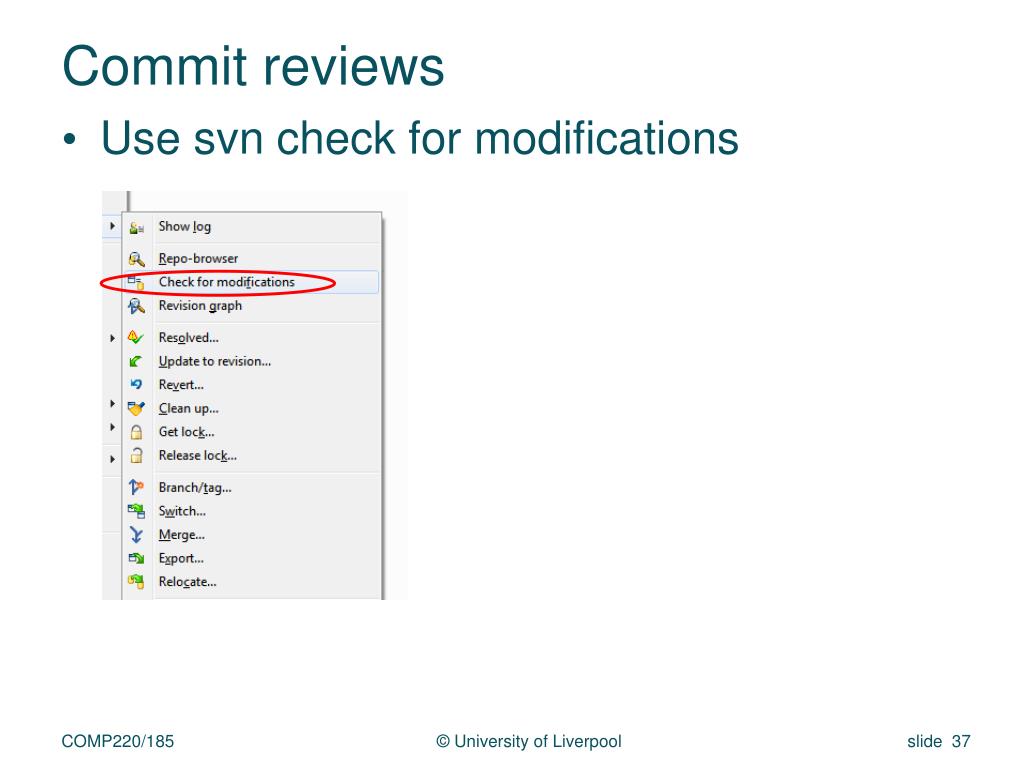Choose Merge... menu entry
Screen dimensions: 1024x768
coord(251,534)
